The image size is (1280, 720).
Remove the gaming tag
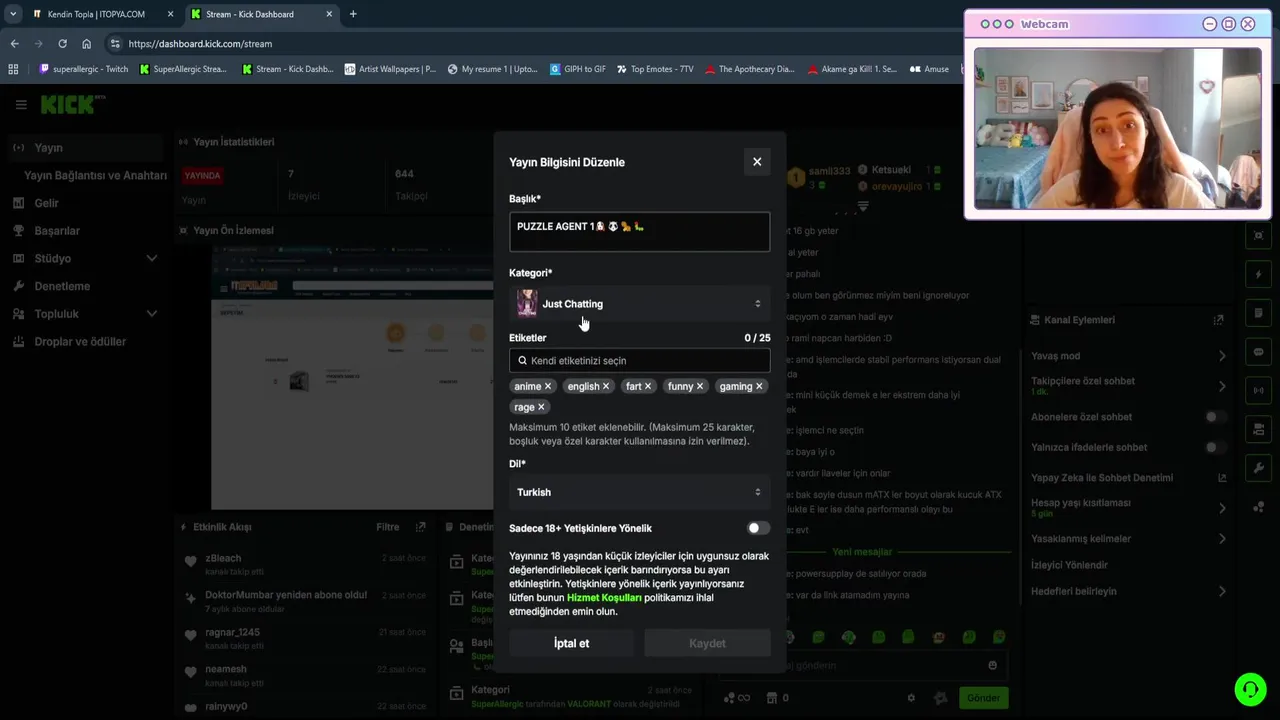click(x=759, y=386)
